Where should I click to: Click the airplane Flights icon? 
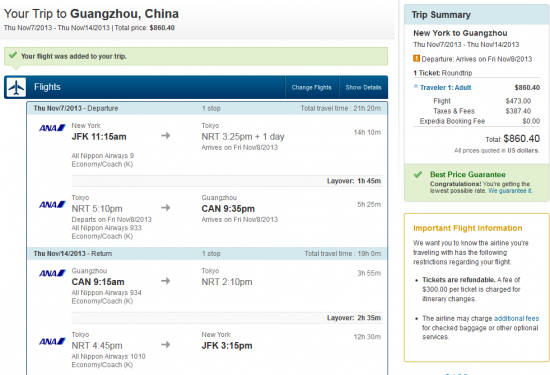tap(16, 87)
